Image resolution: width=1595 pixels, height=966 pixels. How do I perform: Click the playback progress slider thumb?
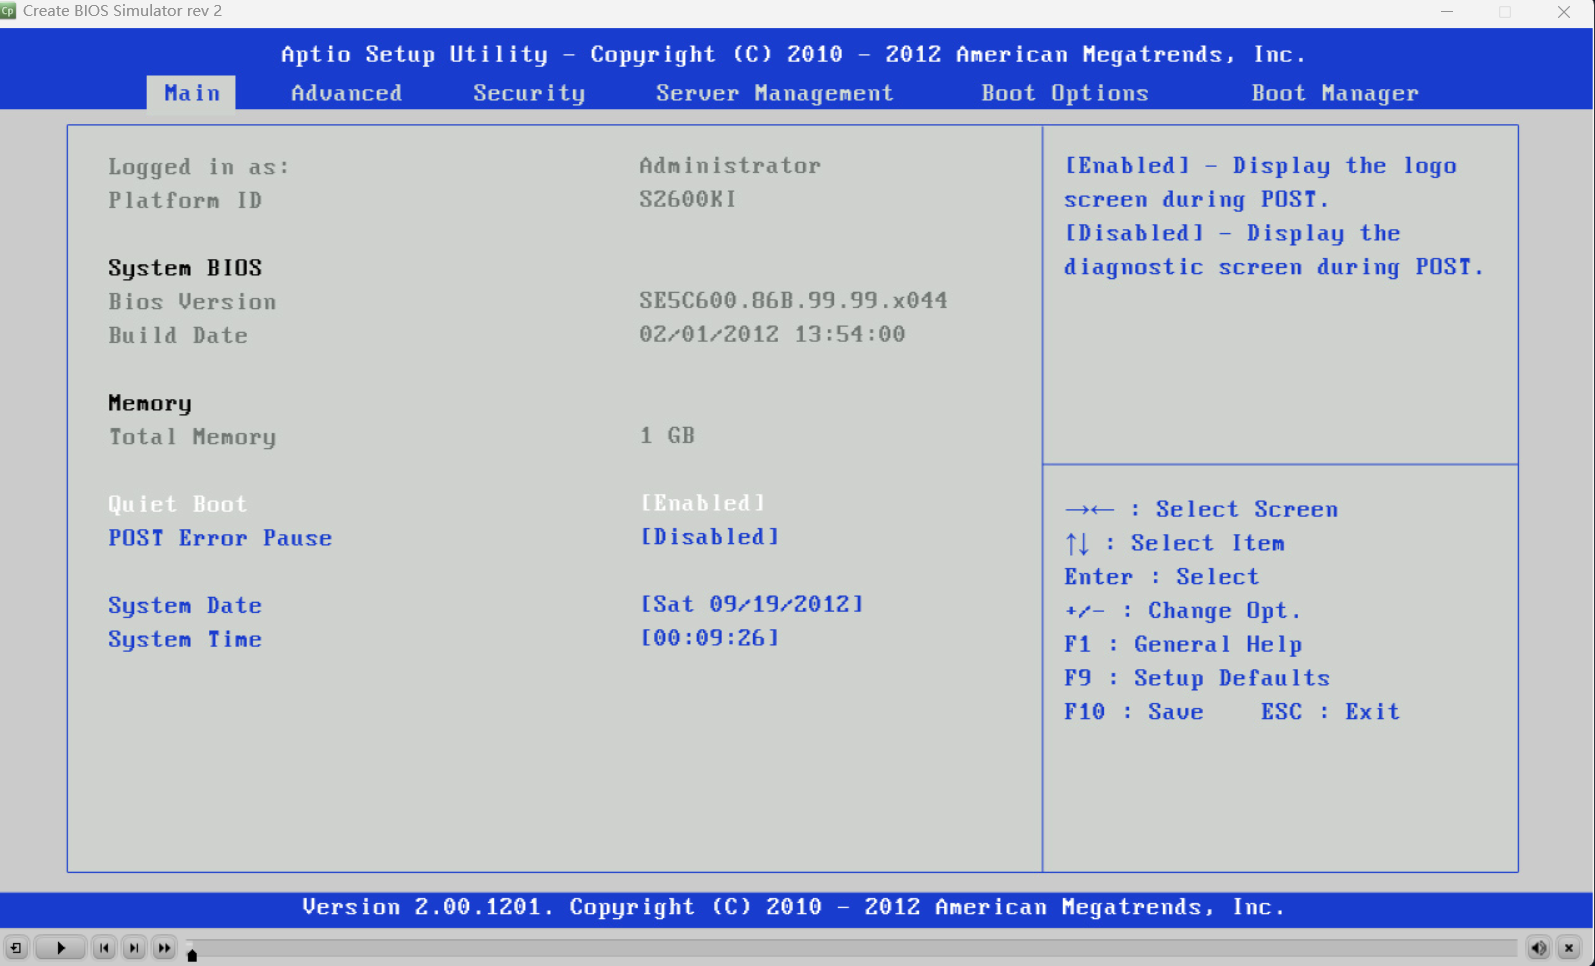tap(192, 955)
